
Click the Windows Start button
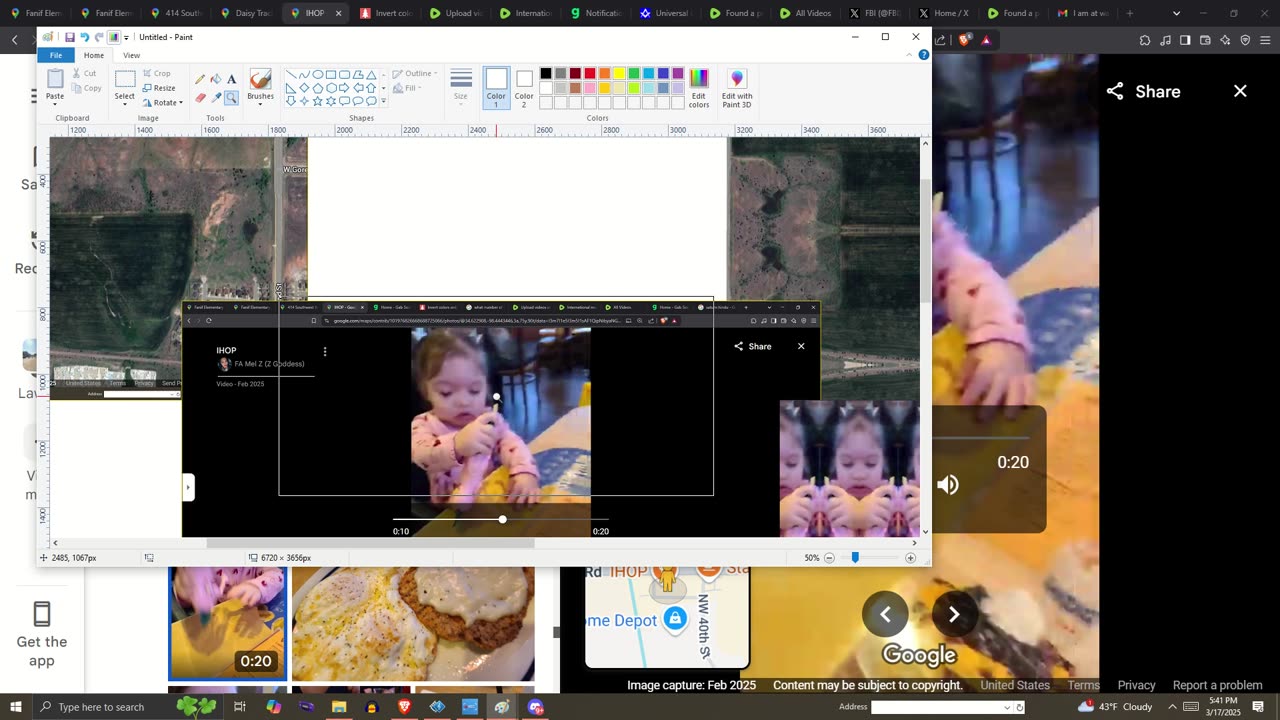pos(16,707)
